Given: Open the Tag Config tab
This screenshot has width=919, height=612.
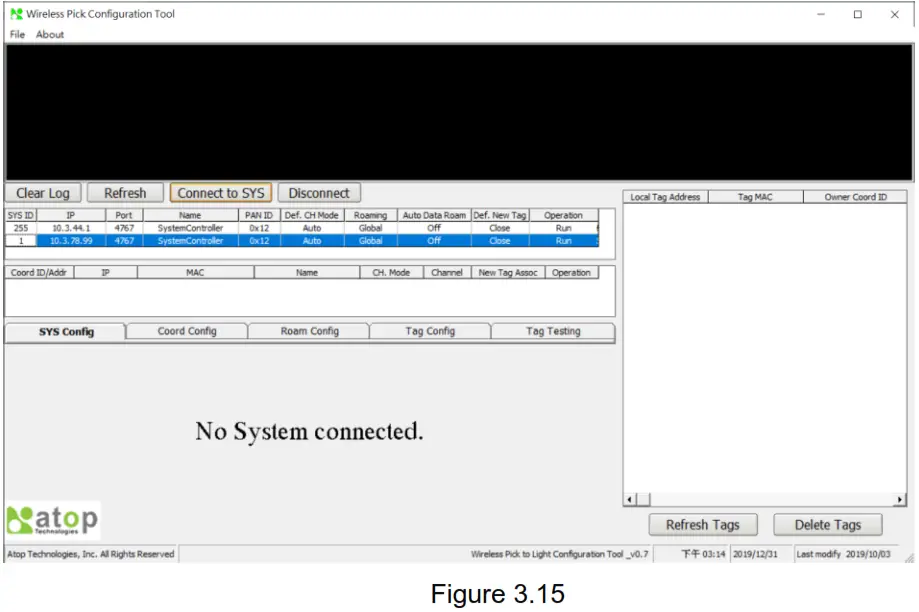Looking at the screenshot, I should [430, 331].
